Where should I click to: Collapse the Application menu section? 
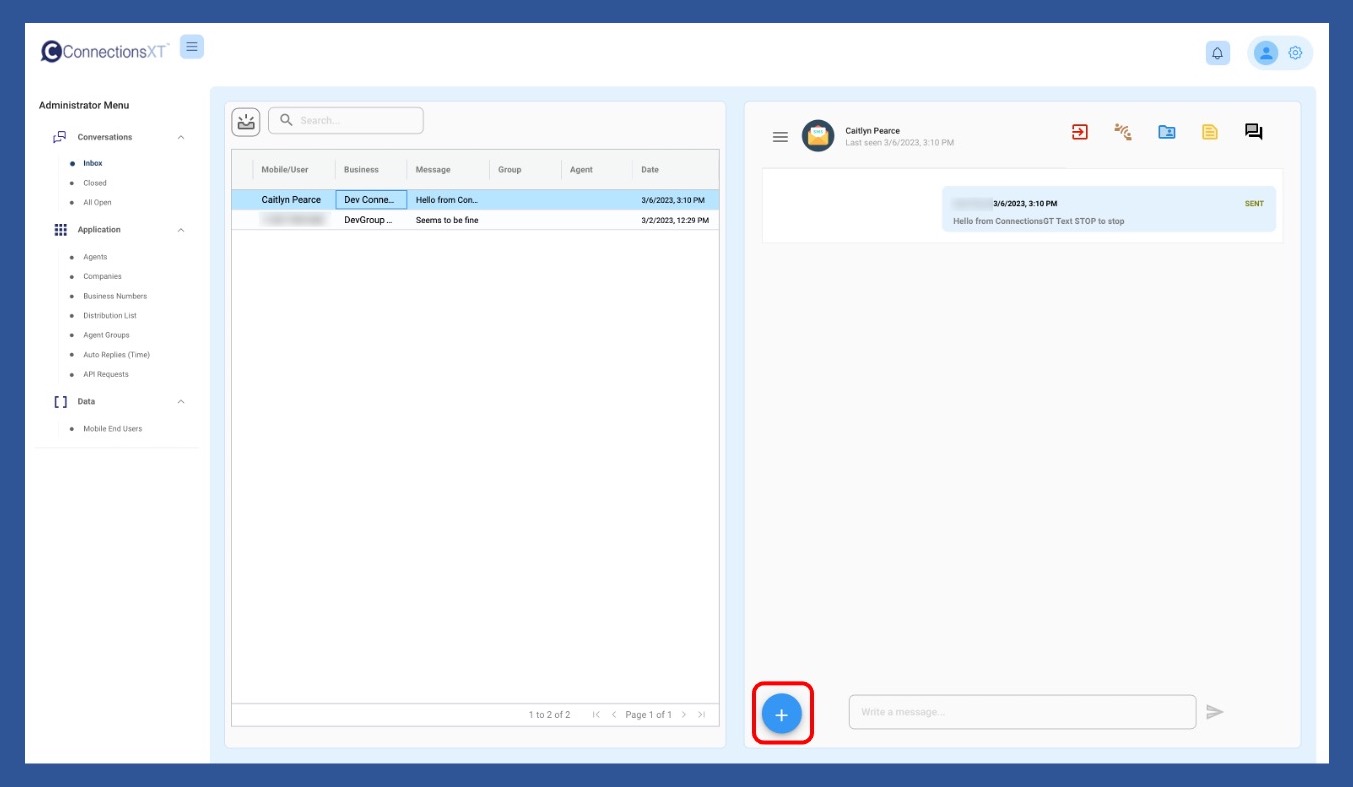pyautogui.click(x=181, y=230)
